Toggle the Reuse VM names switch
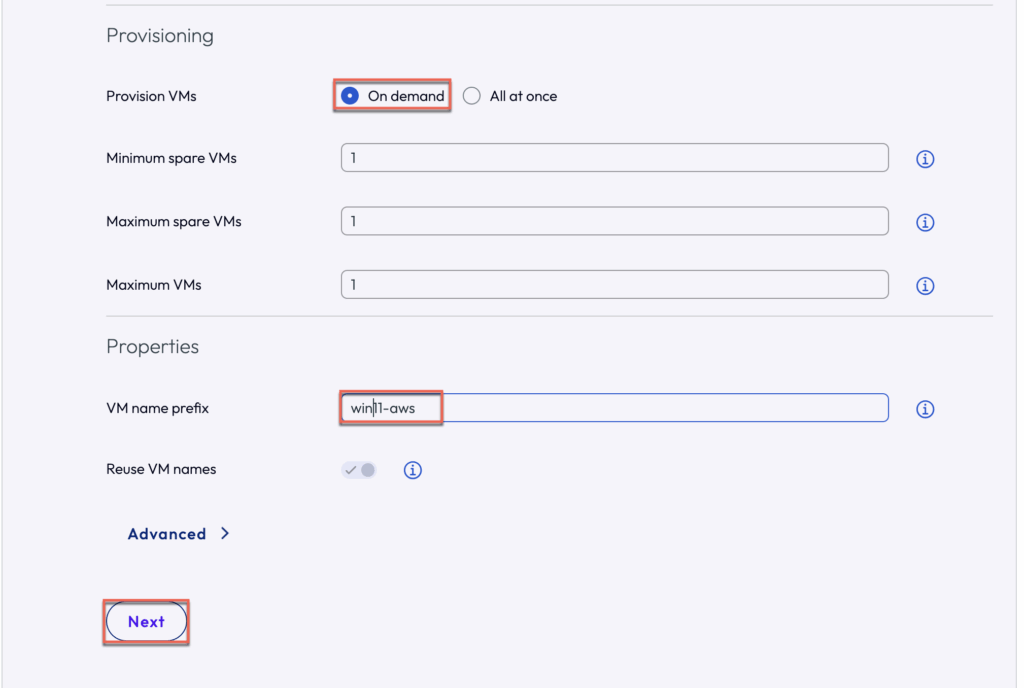This screenshot has height=688, width=1024. [359, 470]
